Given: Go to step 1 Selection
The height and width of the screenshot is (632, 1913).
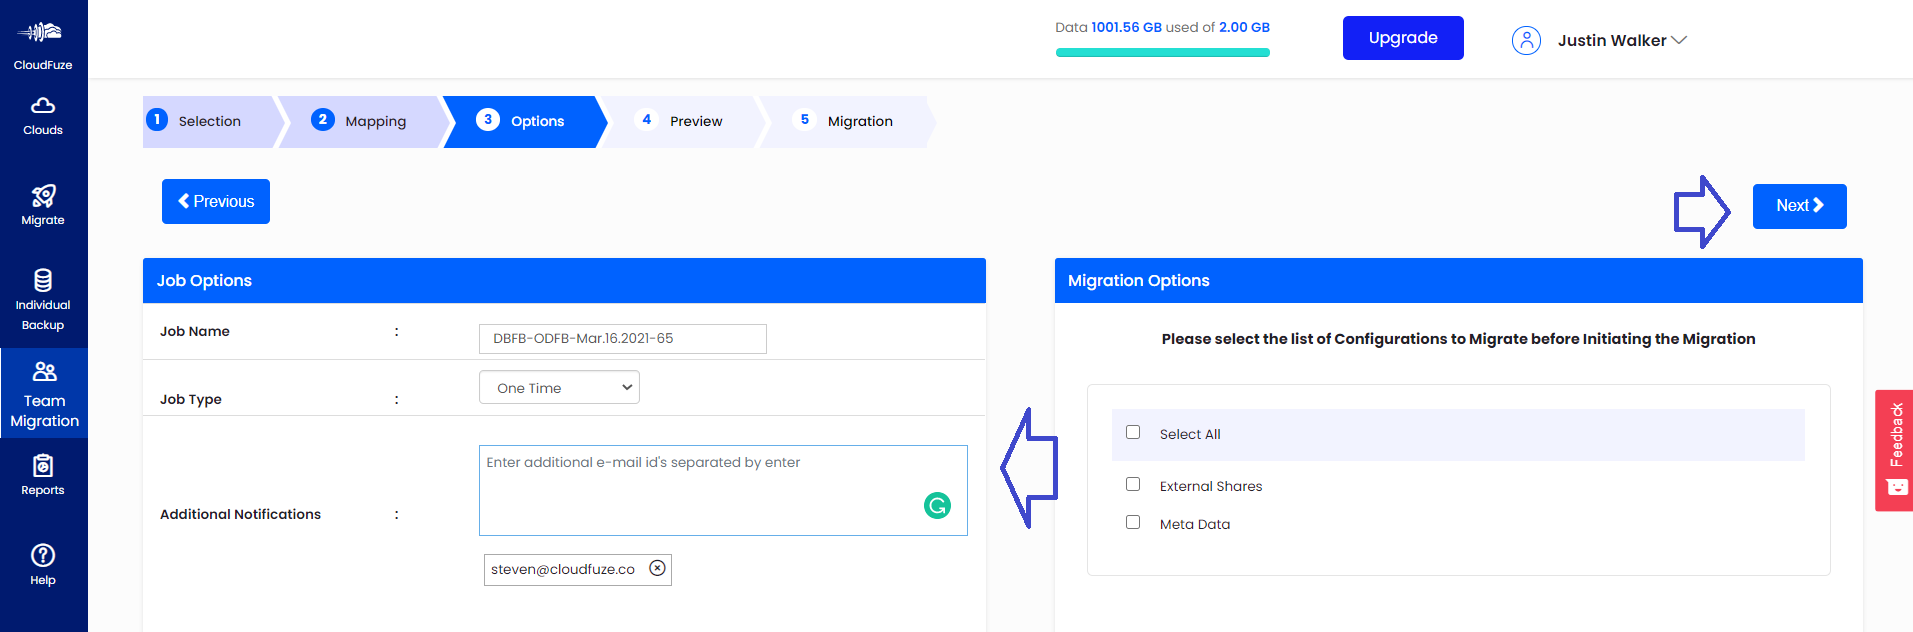Looking at the screenshot, I should tap(209, 121).
